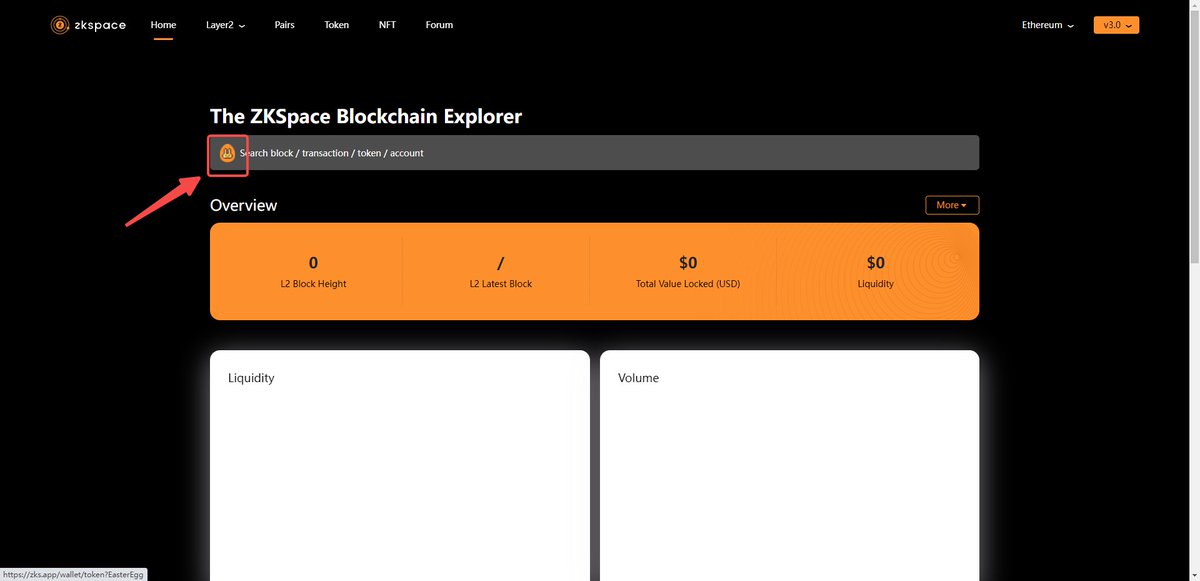
Task: Click the L2 Latest Block label
Action: click(x=501, y=284)
